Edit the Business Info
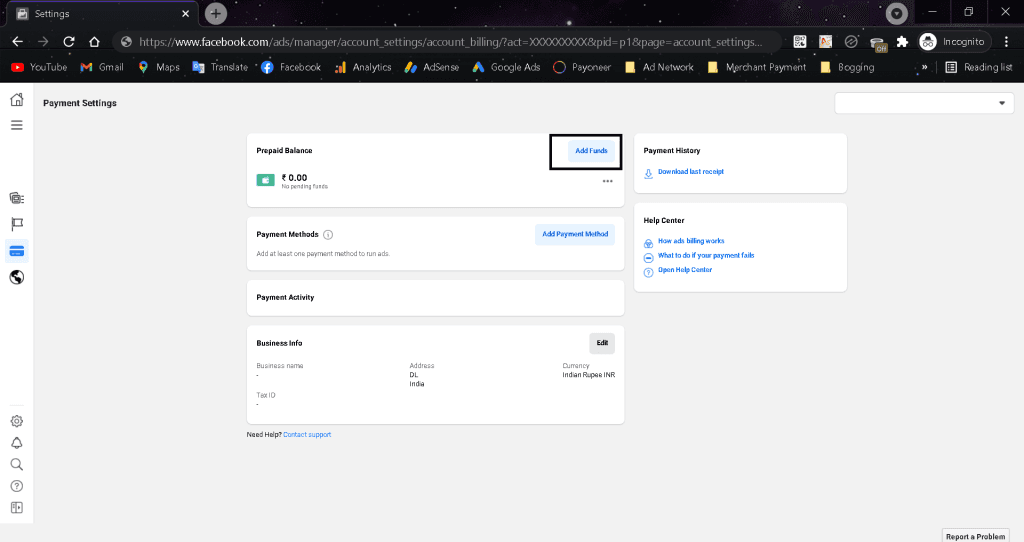The width and height of the screenshot is (1024, 542). 602,343
